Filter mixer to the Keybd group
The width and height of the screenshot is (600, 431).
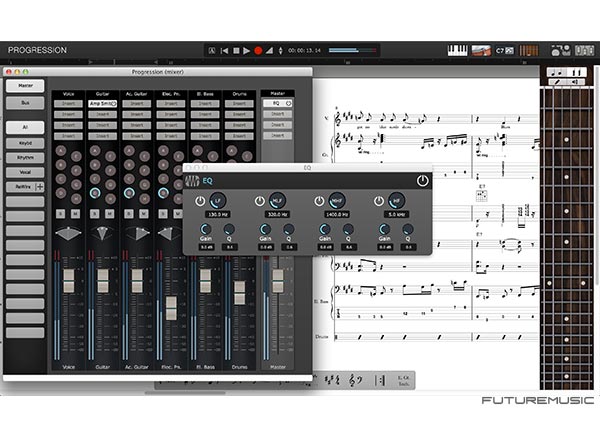point(25,143)
